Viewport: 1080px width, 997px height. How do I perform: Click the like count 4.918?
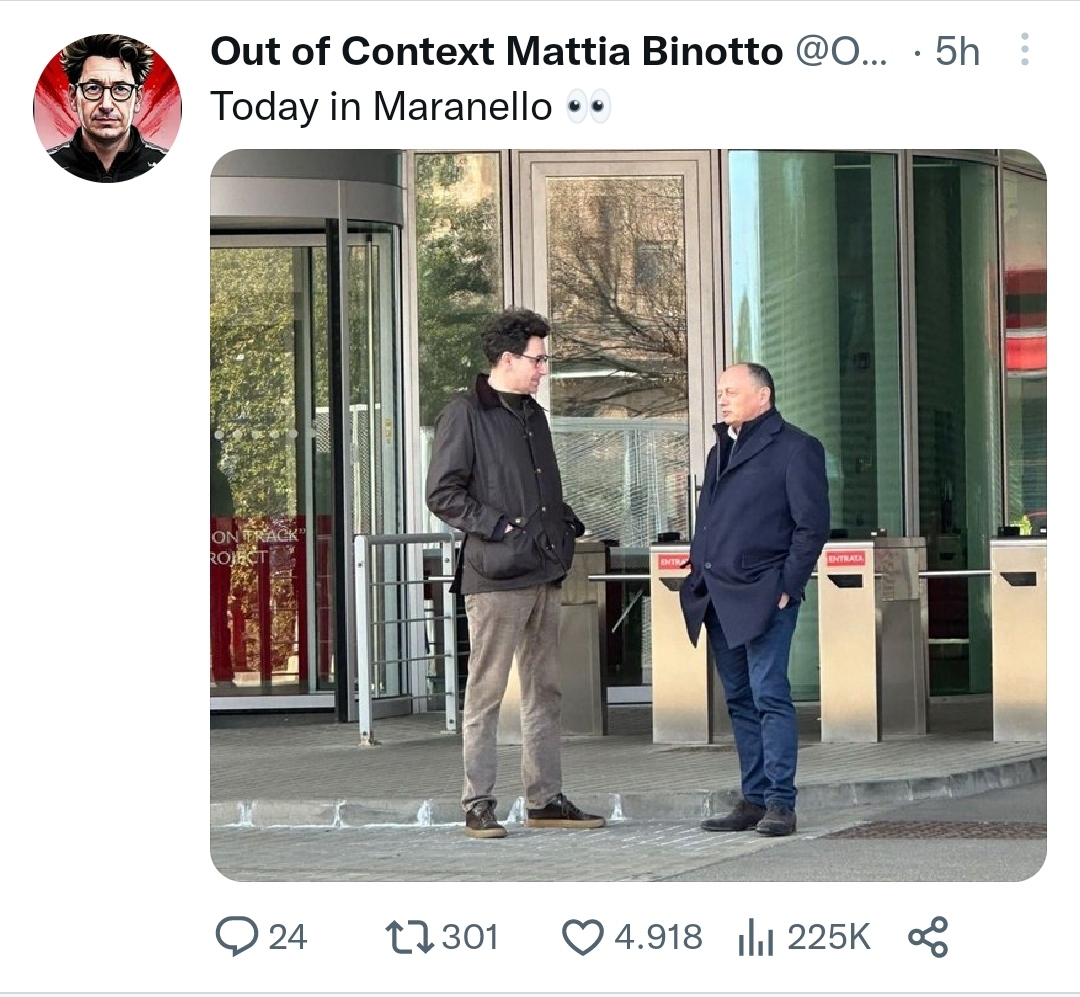pyautogui.click(x=657, y=937)
